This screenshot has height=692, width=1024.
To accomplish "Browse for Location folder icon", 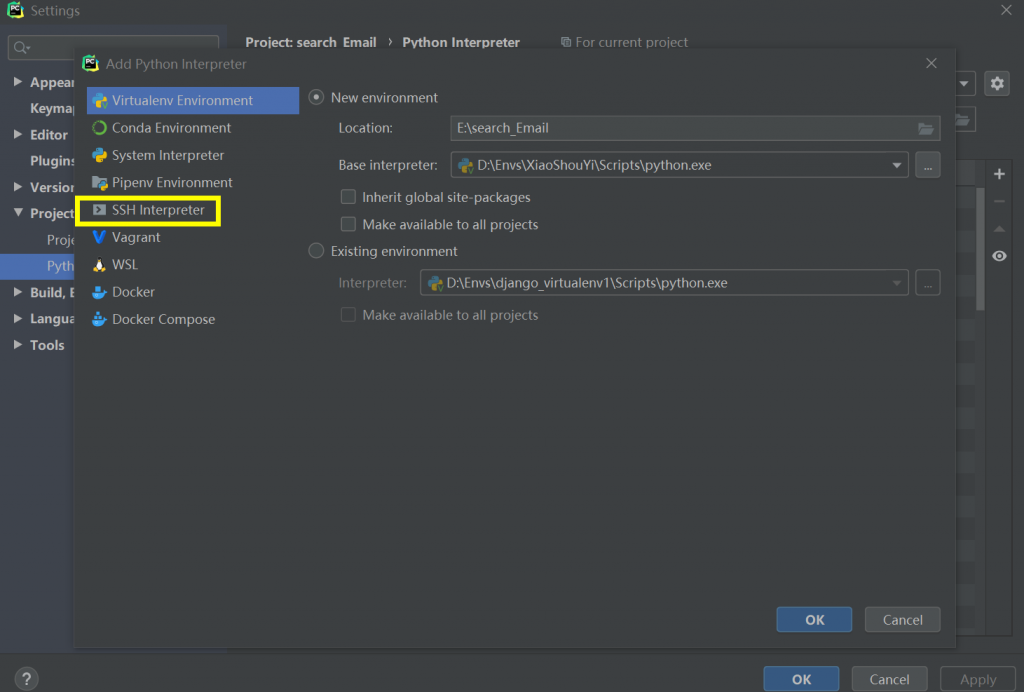I will (x=925, y=129).
